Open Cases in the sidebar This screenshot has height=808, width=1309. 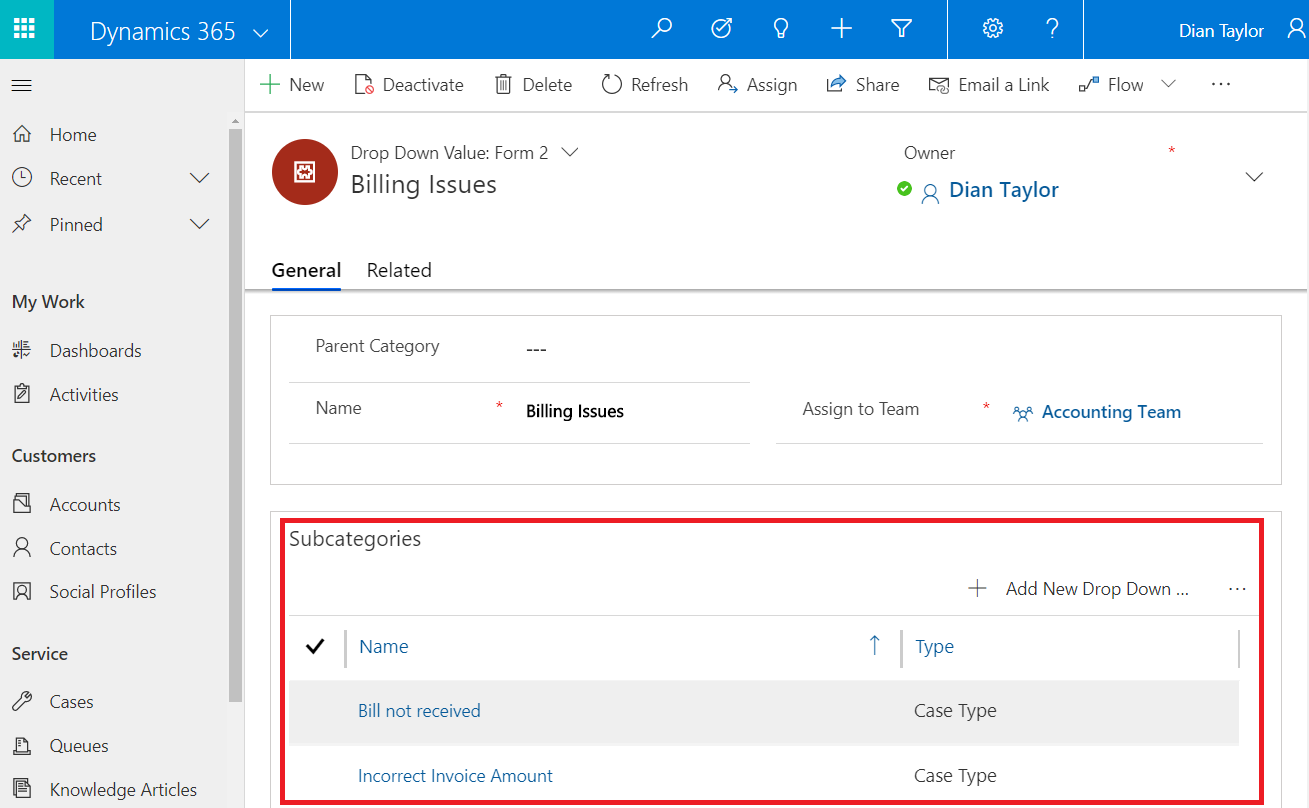click(71, 702)
